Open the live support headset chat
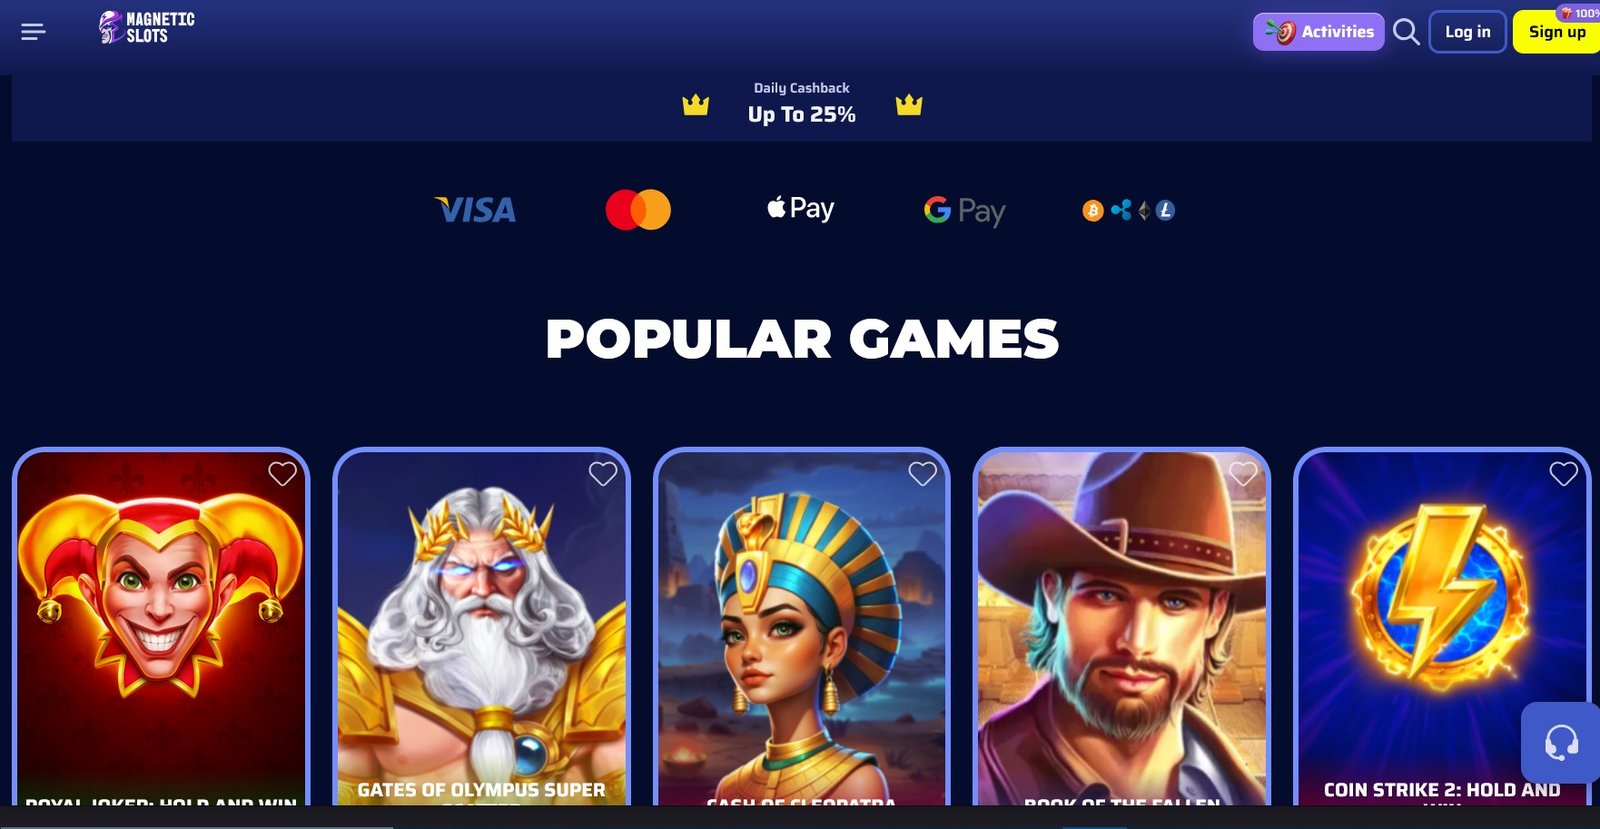 (x=1560, y=742)
